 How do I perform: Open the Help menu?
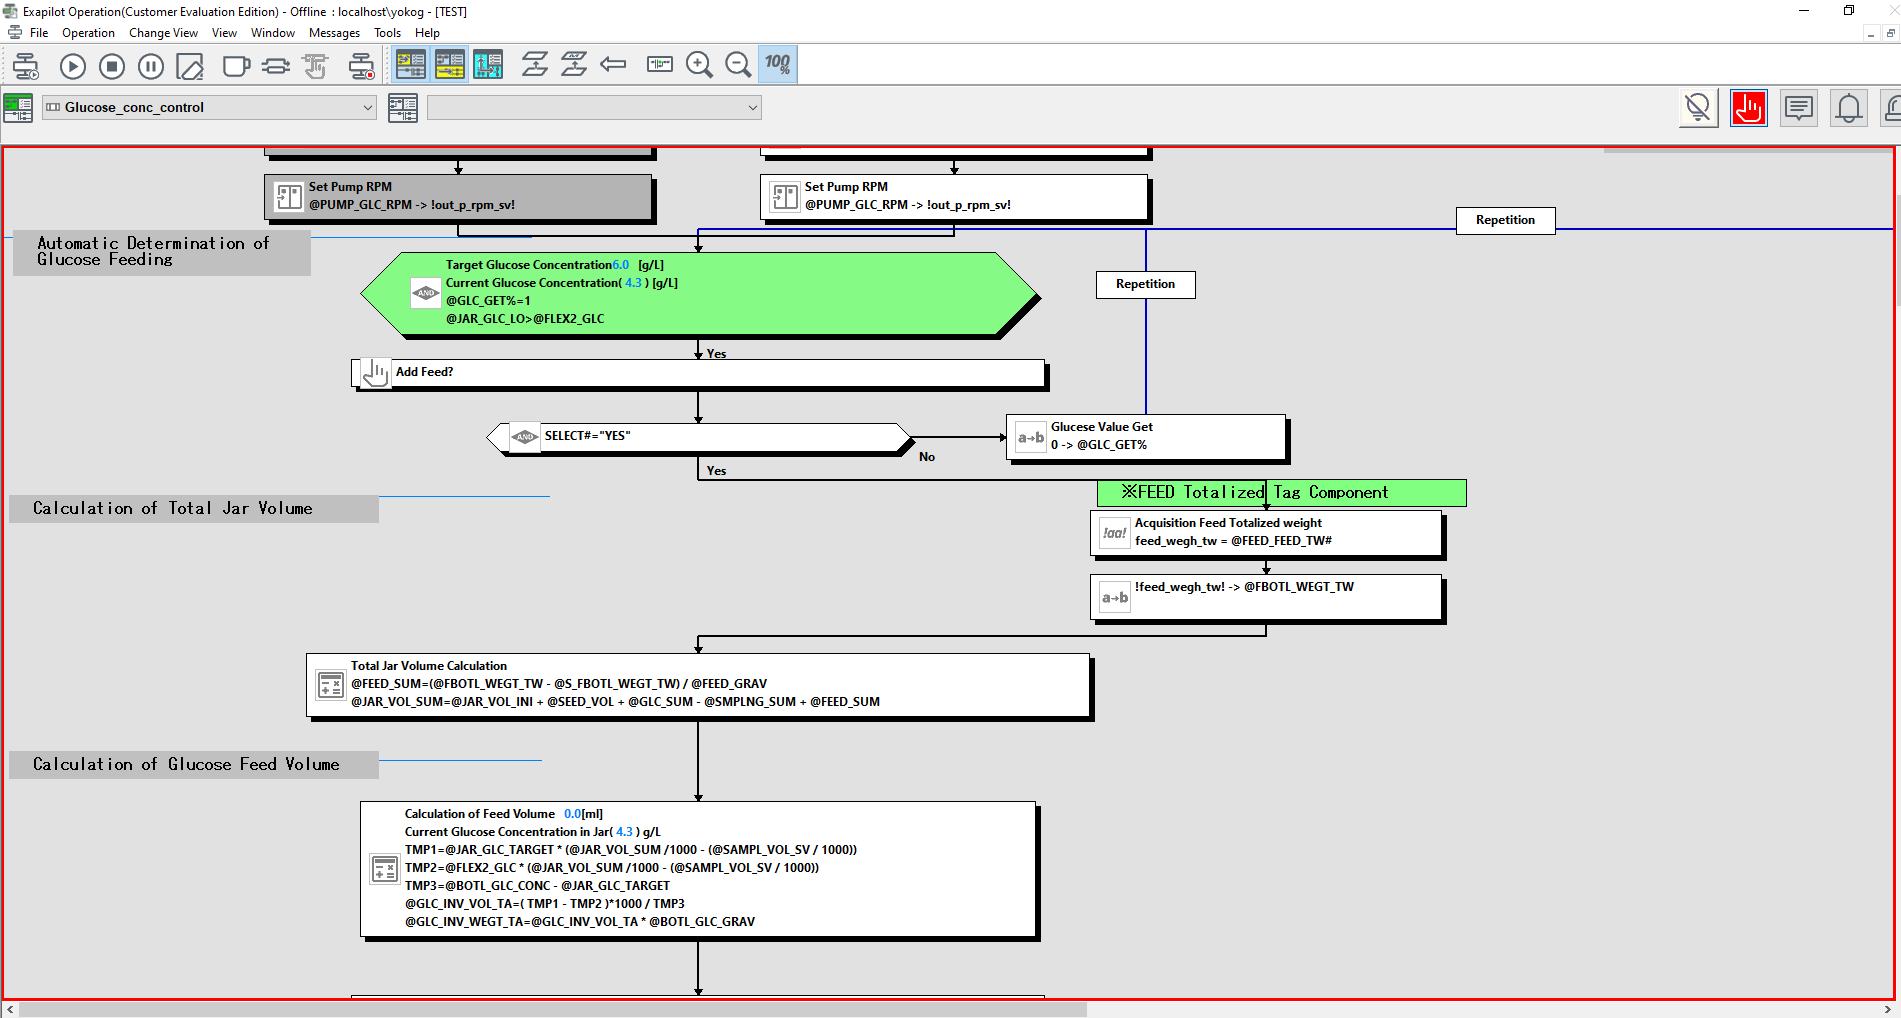click(427, 33)
